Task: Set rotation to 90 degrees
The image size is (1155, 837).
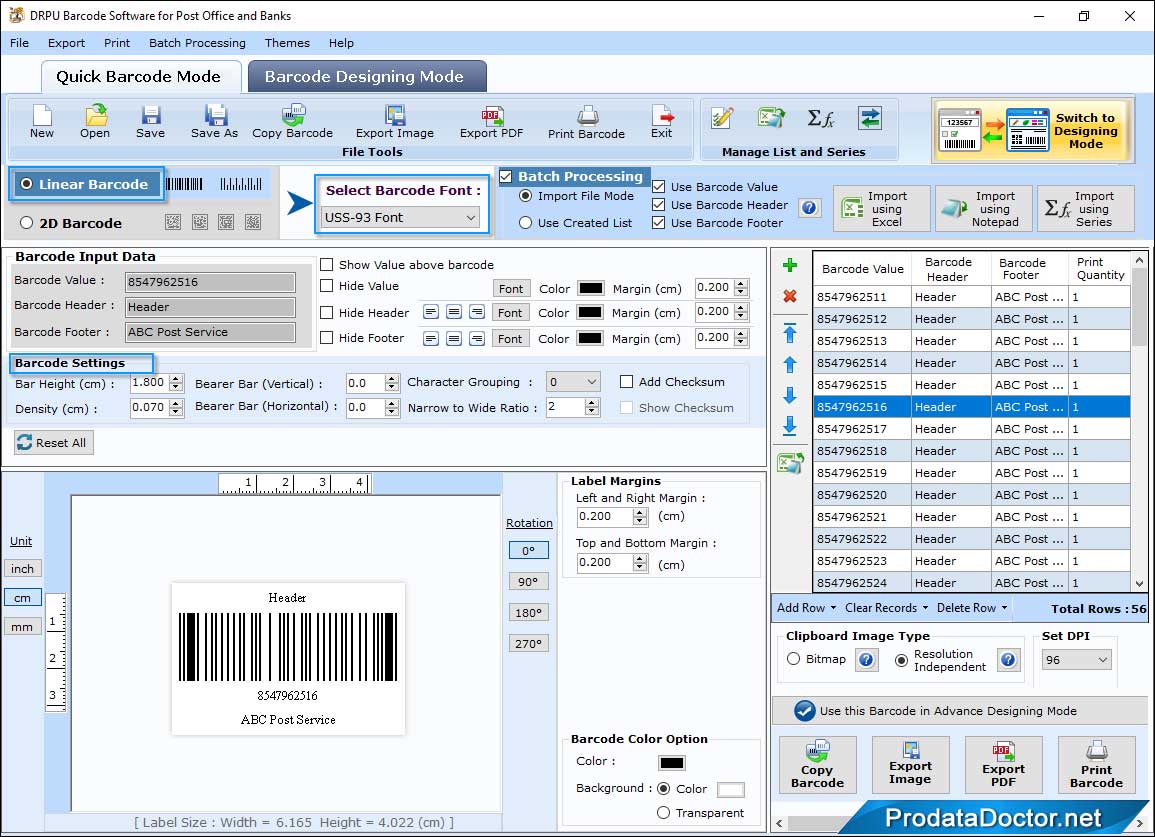Action: click(x=528, y=581)
